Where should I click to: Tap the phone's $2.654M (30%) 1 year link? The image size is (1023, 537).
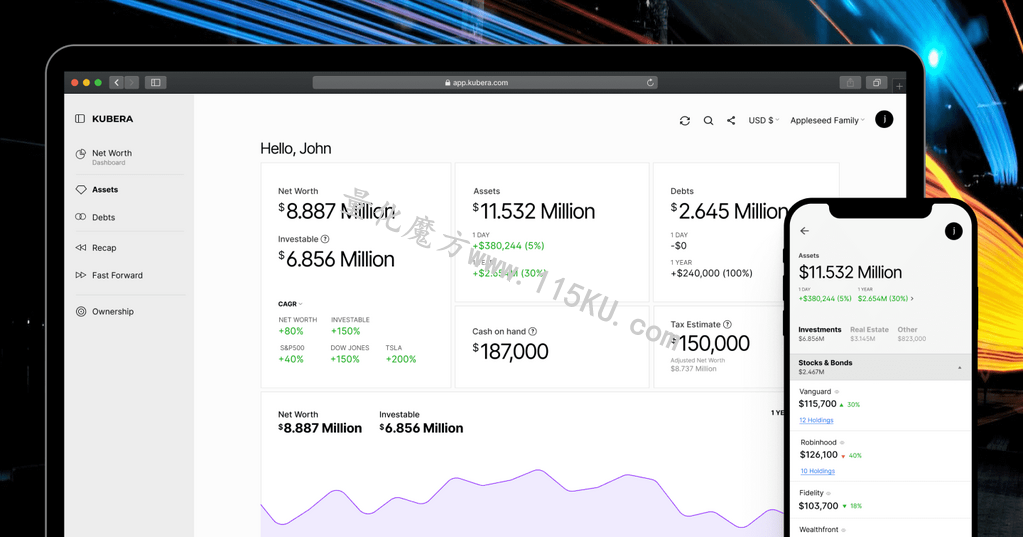pyautogui.click(x=885, y=298)
